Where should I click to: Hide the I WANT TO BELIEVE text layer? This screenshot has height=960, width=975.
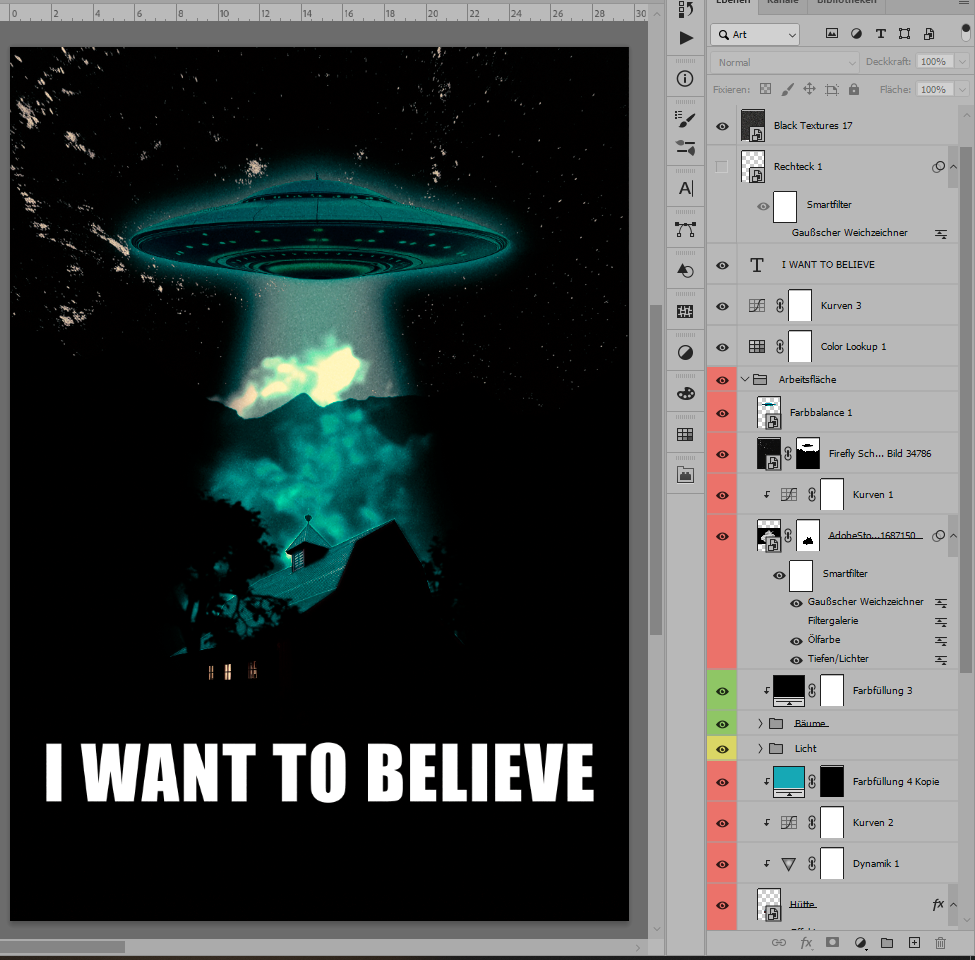722,265
